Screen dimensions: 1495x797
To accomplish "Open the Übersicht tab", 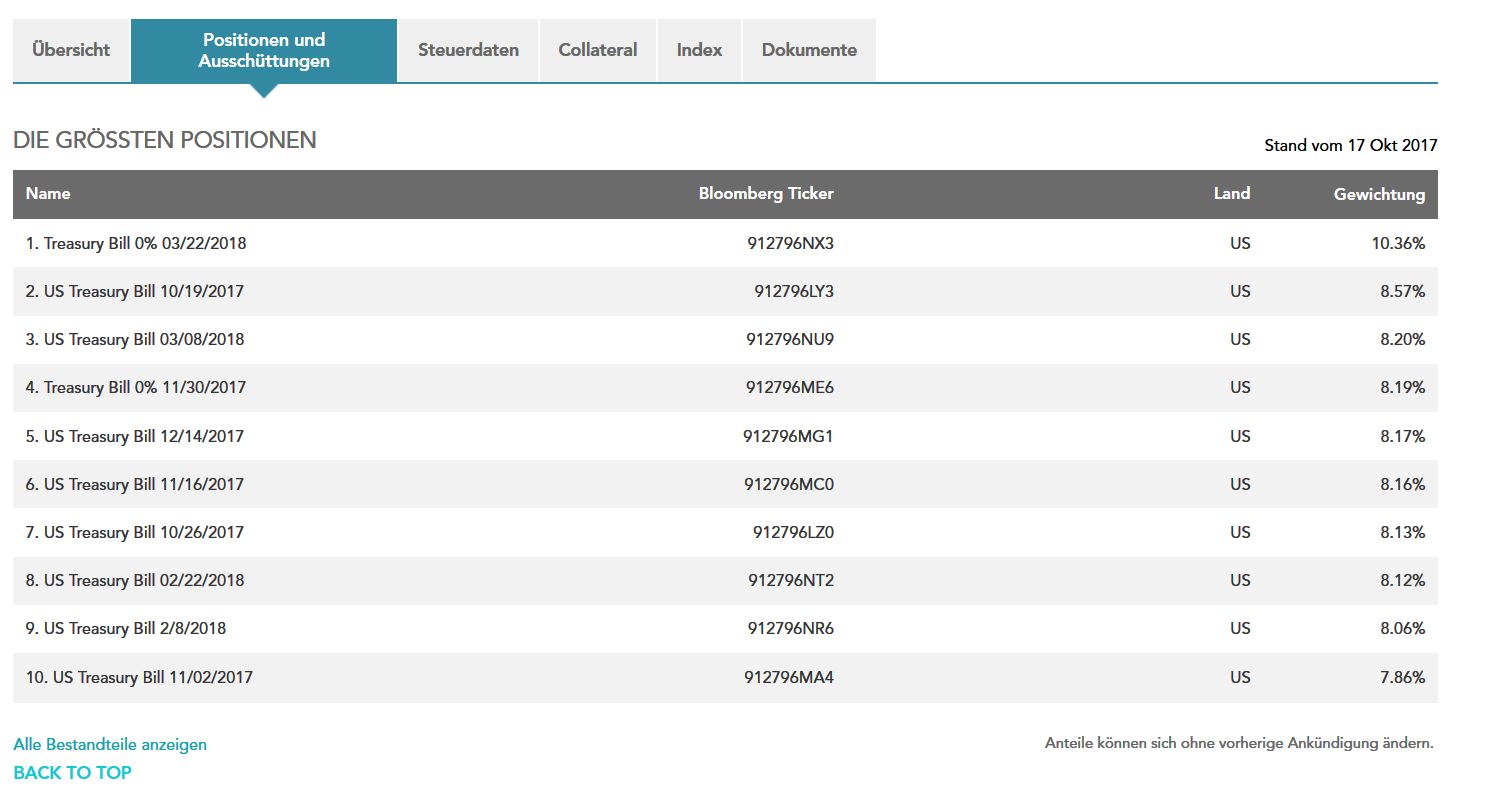I will click(x=71, y=50).
